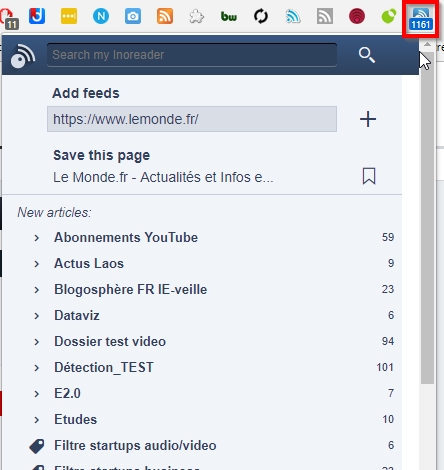Add feed with the plus icon
This screenshot has width=444, height=470.
(x=368, y=119)
